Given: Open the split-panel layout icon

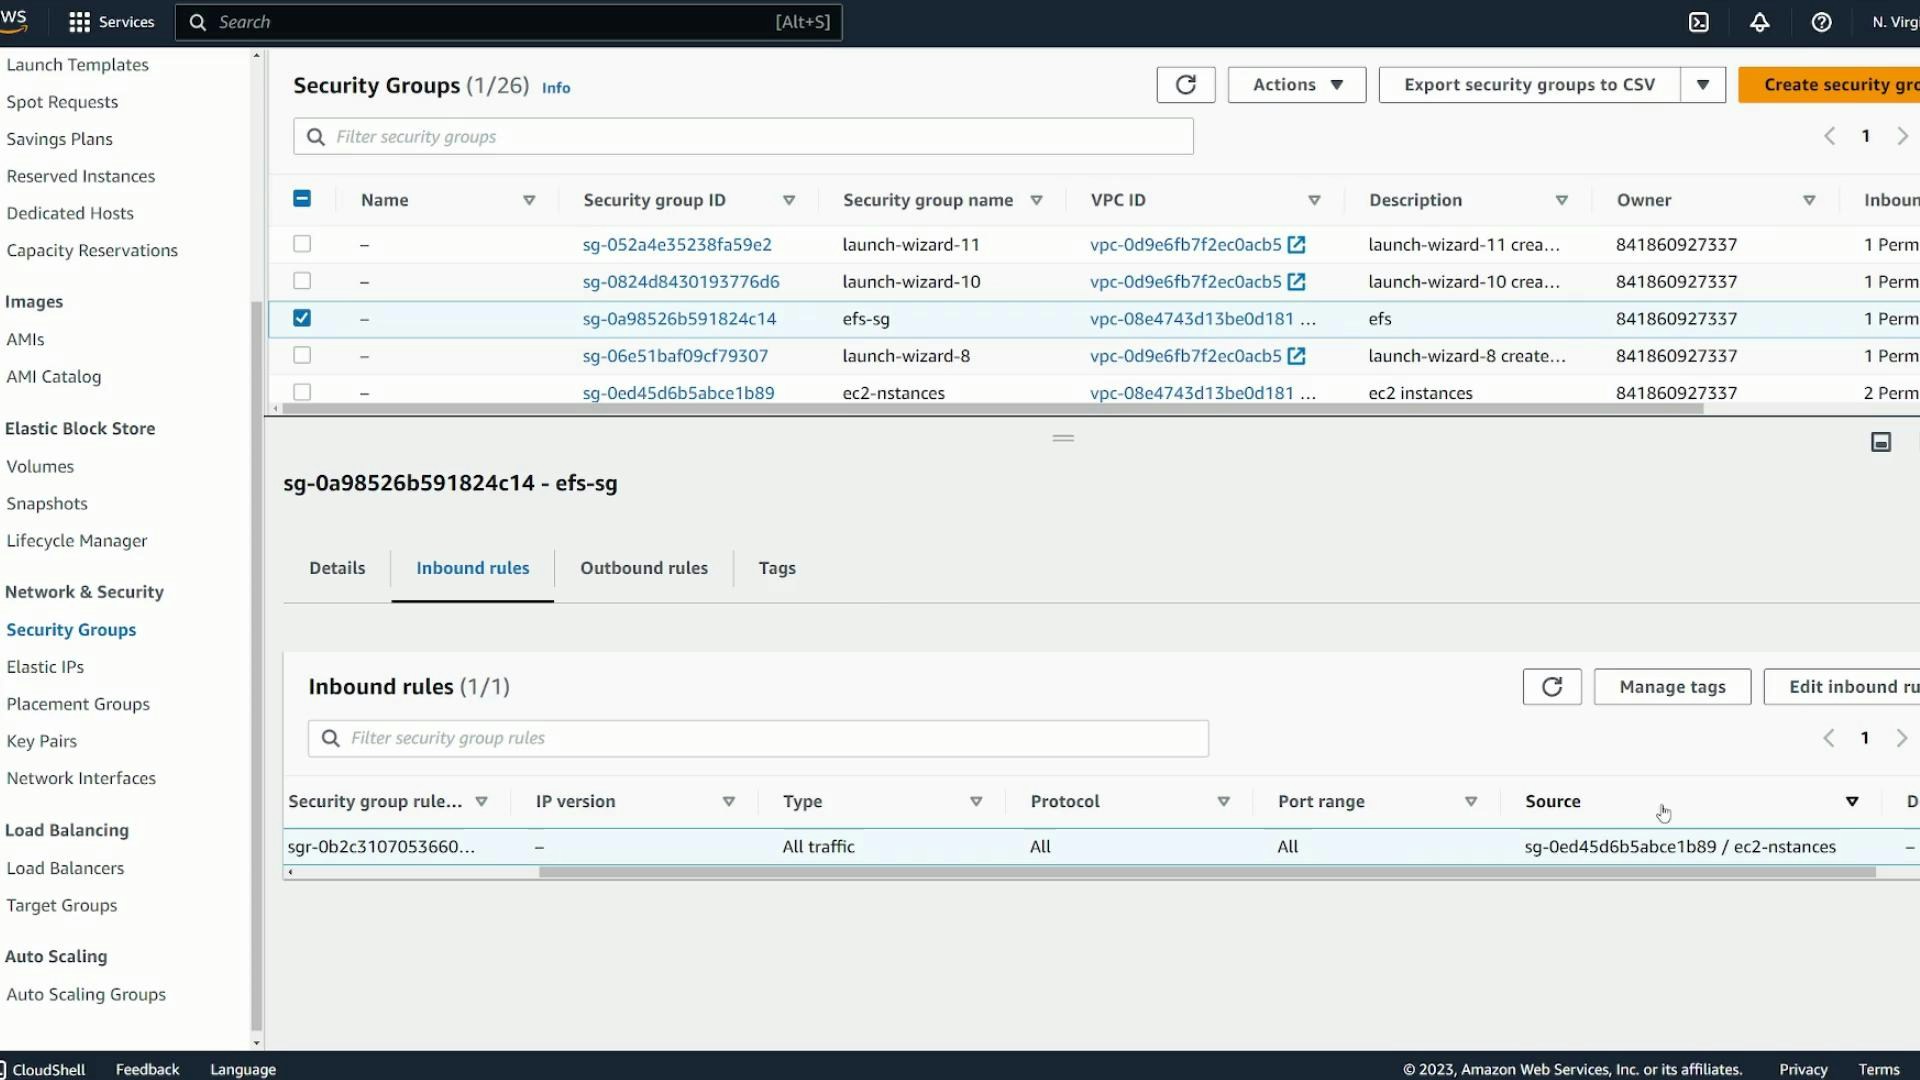Looking at the screenshot, I should pyautogui.click(x=1881, y=441).
